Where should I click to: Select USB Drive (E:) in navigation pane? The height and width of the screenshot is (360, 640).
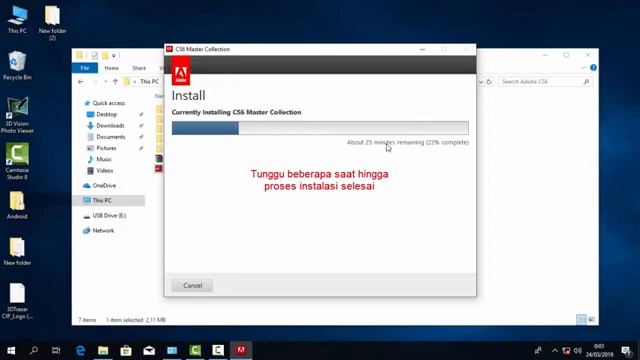[x=109, y=216]
